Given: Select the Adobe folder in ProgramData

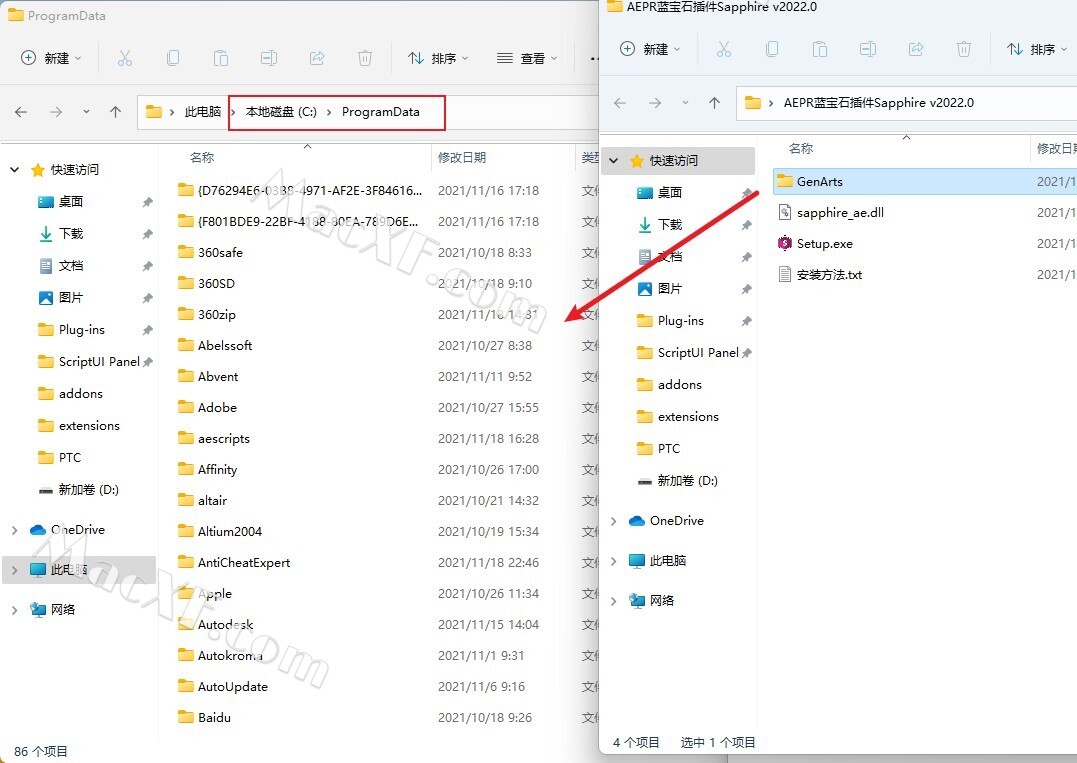Looking at the screenshot, I should tap(217, 407).
